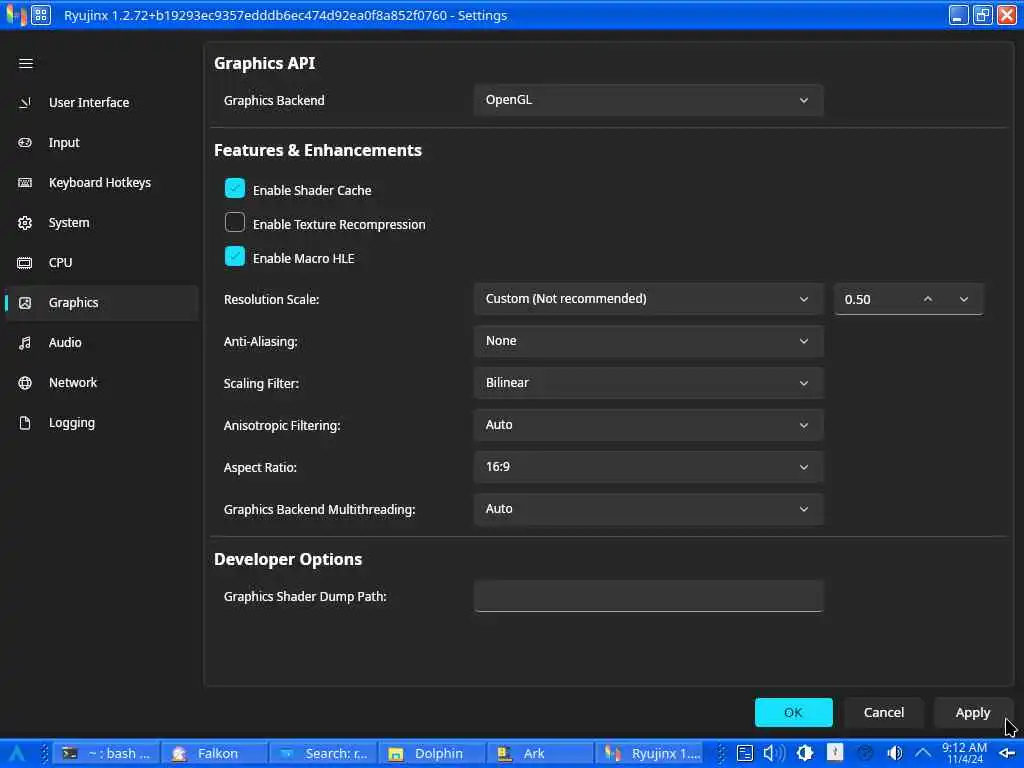Collapse the sidebar with the hamburger icon
Image resolution: width=1024 pixels, height=768 pixels.
tap(25, 63)
